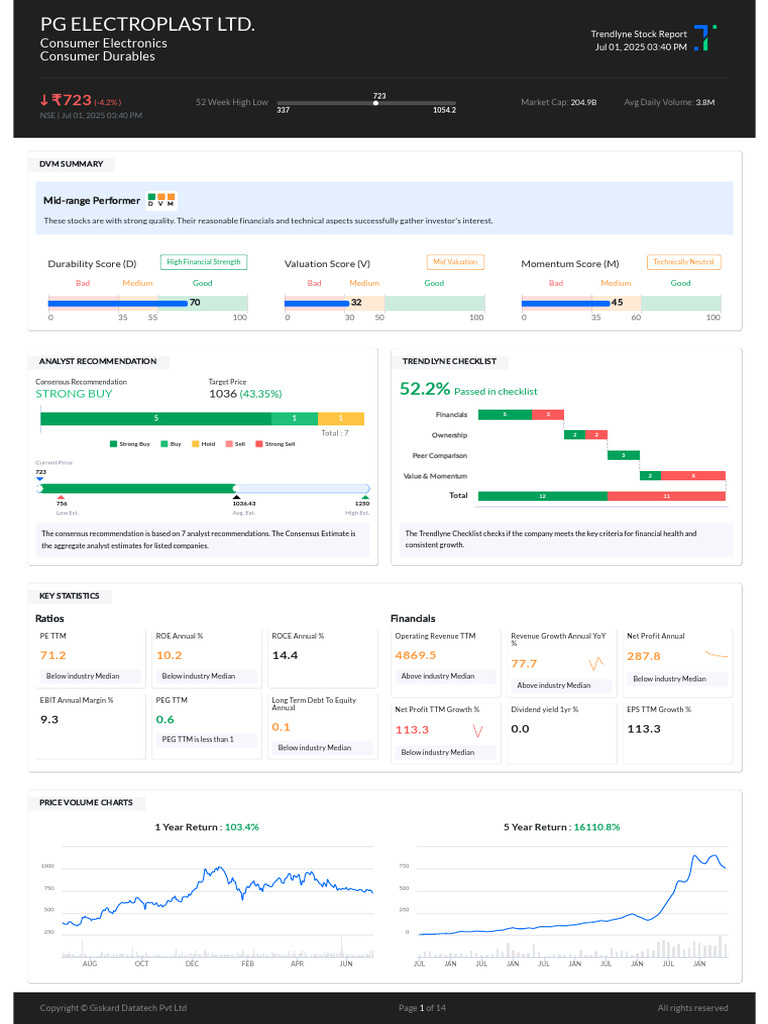Click the Trendlyne logo icon
Screen dimensions: 768x1024
click(705, 38)
